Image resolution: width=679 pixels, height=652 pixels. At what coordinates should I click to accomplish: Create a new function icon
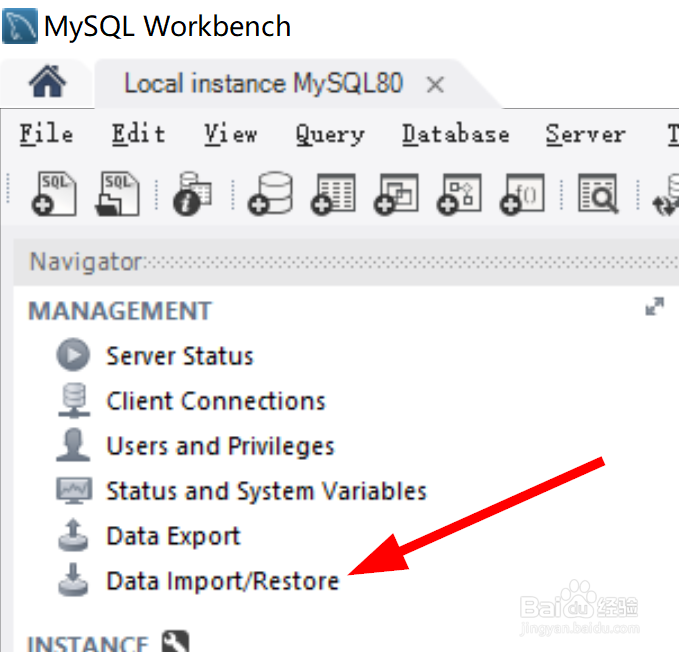point(522,194)
